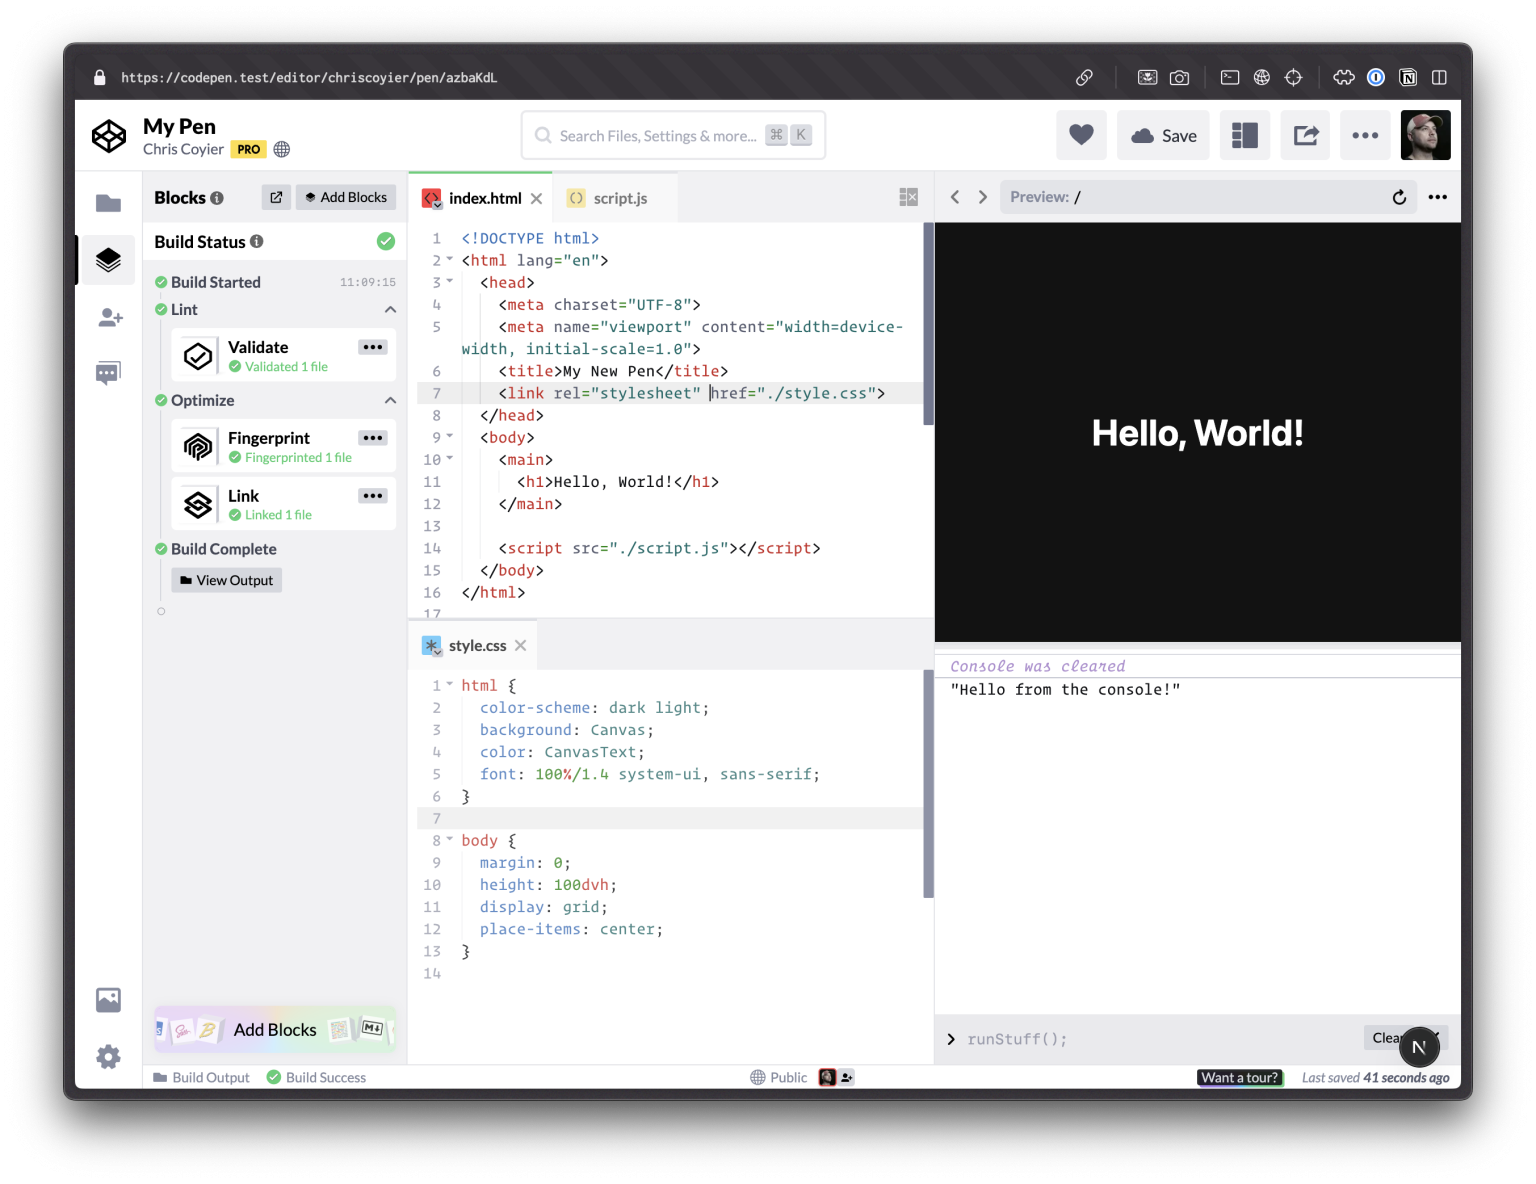Image resolution: width=1536 pixels, height=1184 pixels.
Task: Open the assets image sidebar icon
Action: [x=108, y=1000]
